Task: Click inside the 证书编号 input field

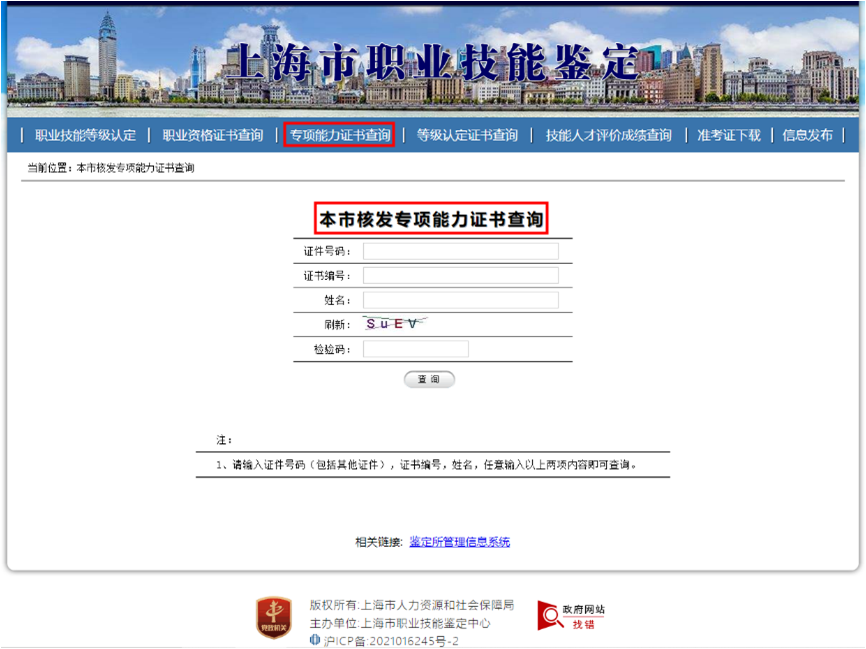Action: 460,275
